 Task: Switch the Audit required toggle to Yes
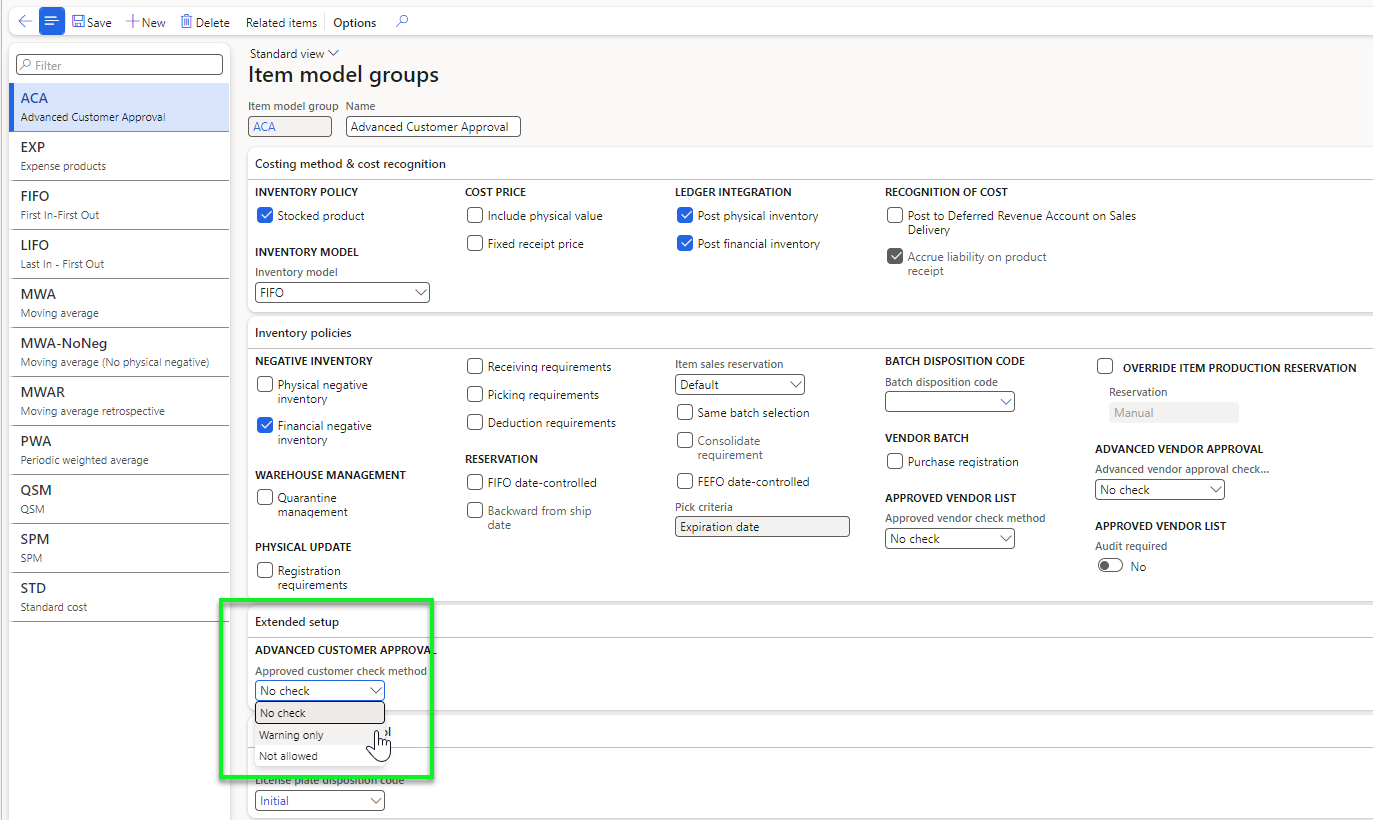[x=1110, y=564]
